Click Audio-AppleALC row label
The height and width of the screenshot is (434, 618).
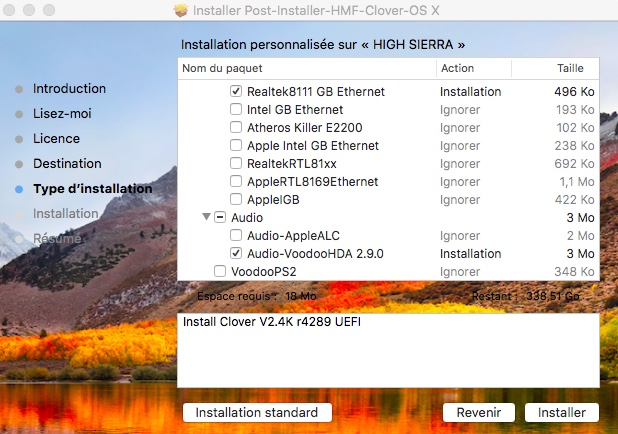pos(293,236)
